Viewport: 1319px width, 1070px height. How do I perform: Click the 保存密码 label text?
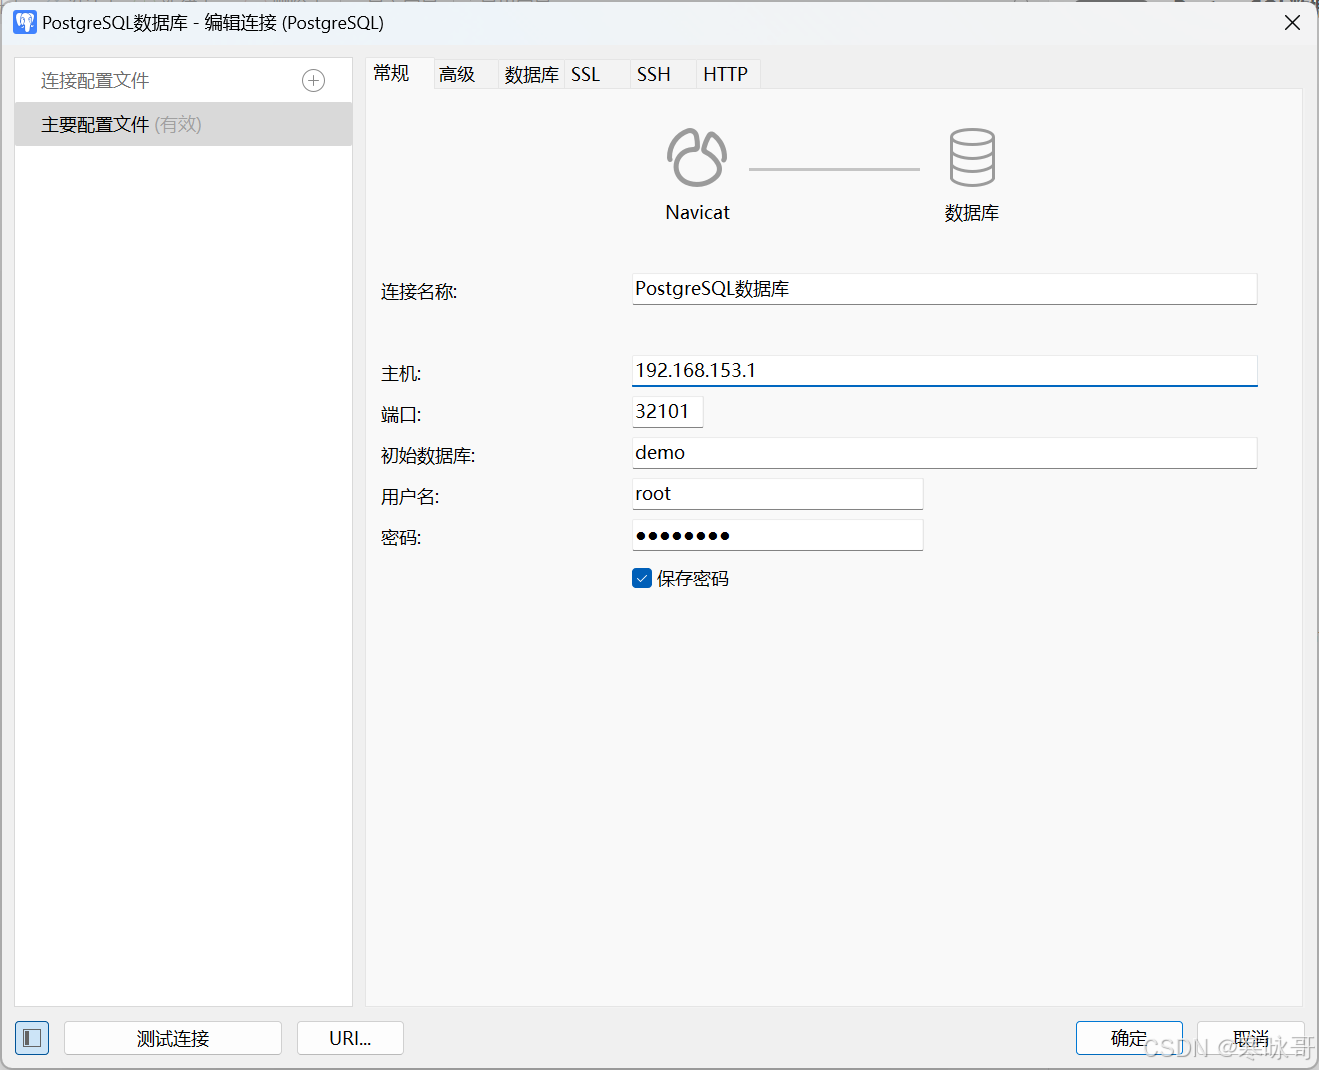pyautogui.click(x=693, y=579)
